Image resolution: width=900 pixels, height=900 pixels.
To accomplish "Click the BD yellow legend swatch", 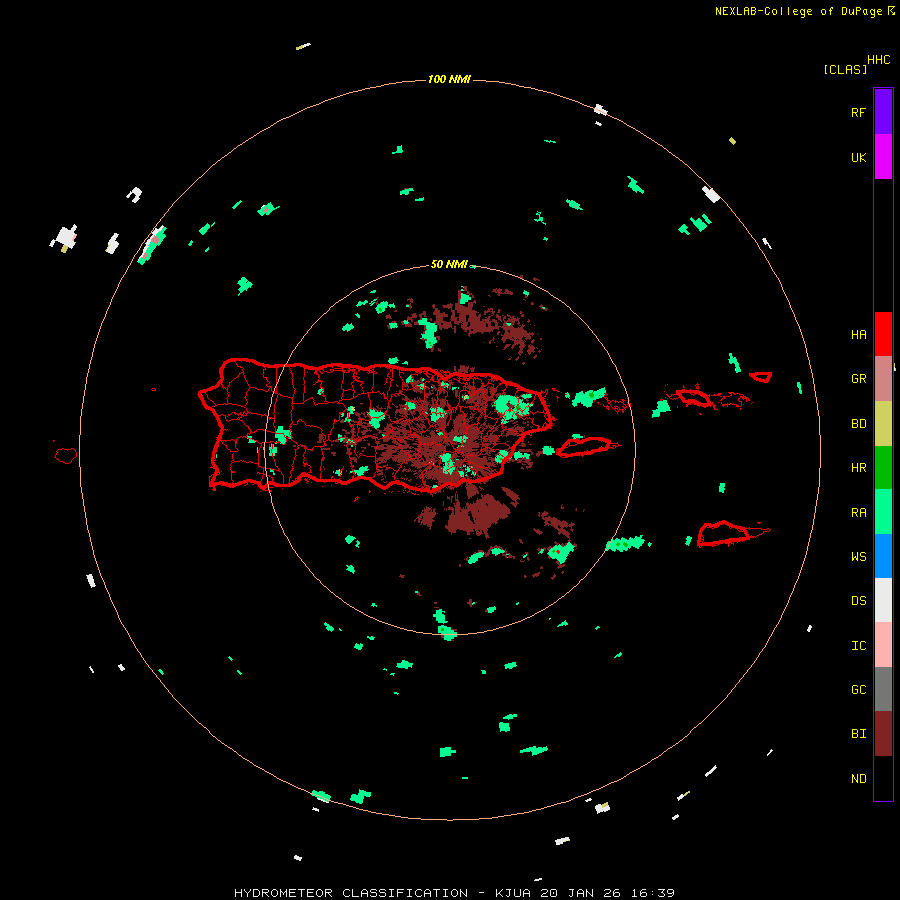I will [x=883, y=424].
